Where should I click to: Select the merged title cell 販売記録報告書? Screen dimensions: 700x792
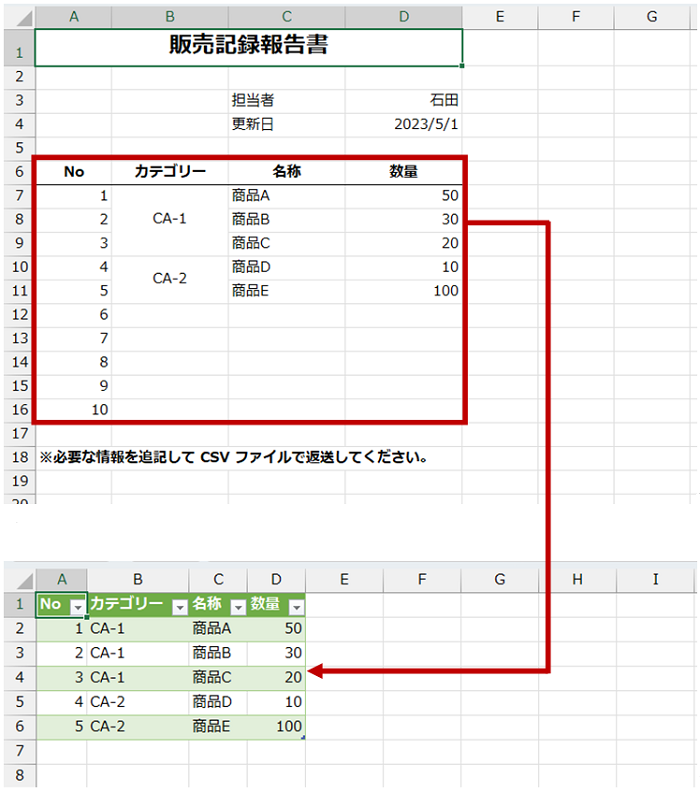248,46
